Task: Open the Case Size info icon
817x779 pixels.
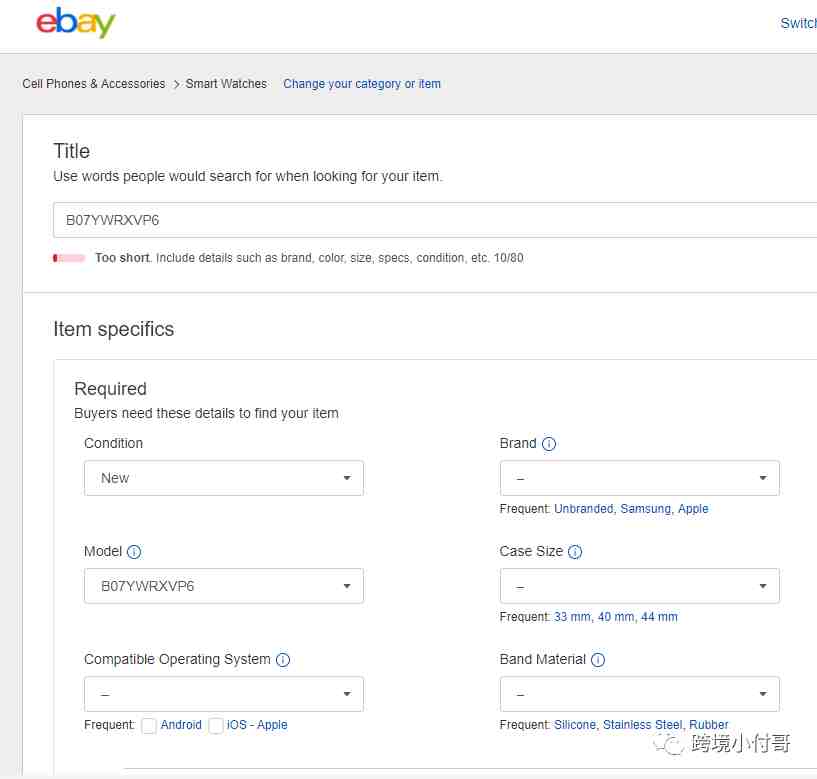Action: (x=575, y=552)
